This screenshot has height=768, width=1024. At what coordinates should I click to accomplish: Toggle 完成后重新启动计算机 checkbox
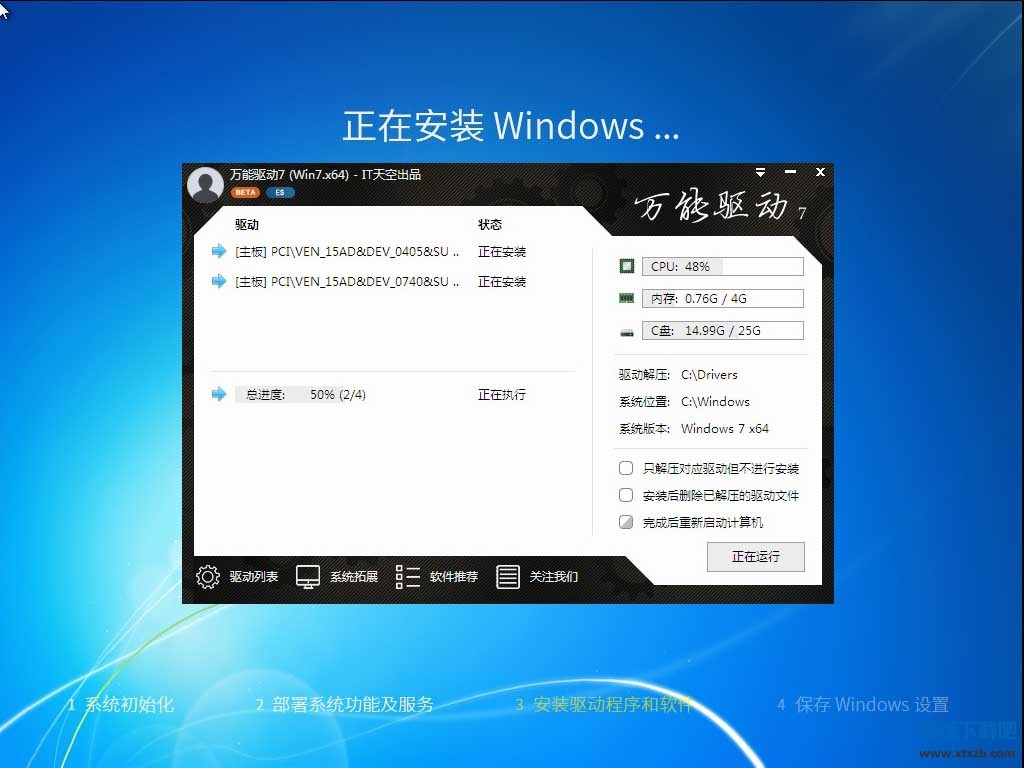[626, 522]
